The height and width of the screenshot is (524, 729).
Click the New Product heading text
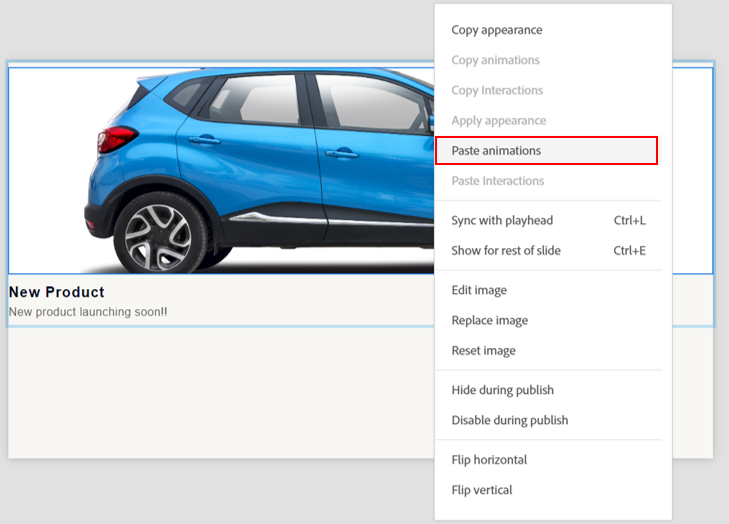[57, 292]
